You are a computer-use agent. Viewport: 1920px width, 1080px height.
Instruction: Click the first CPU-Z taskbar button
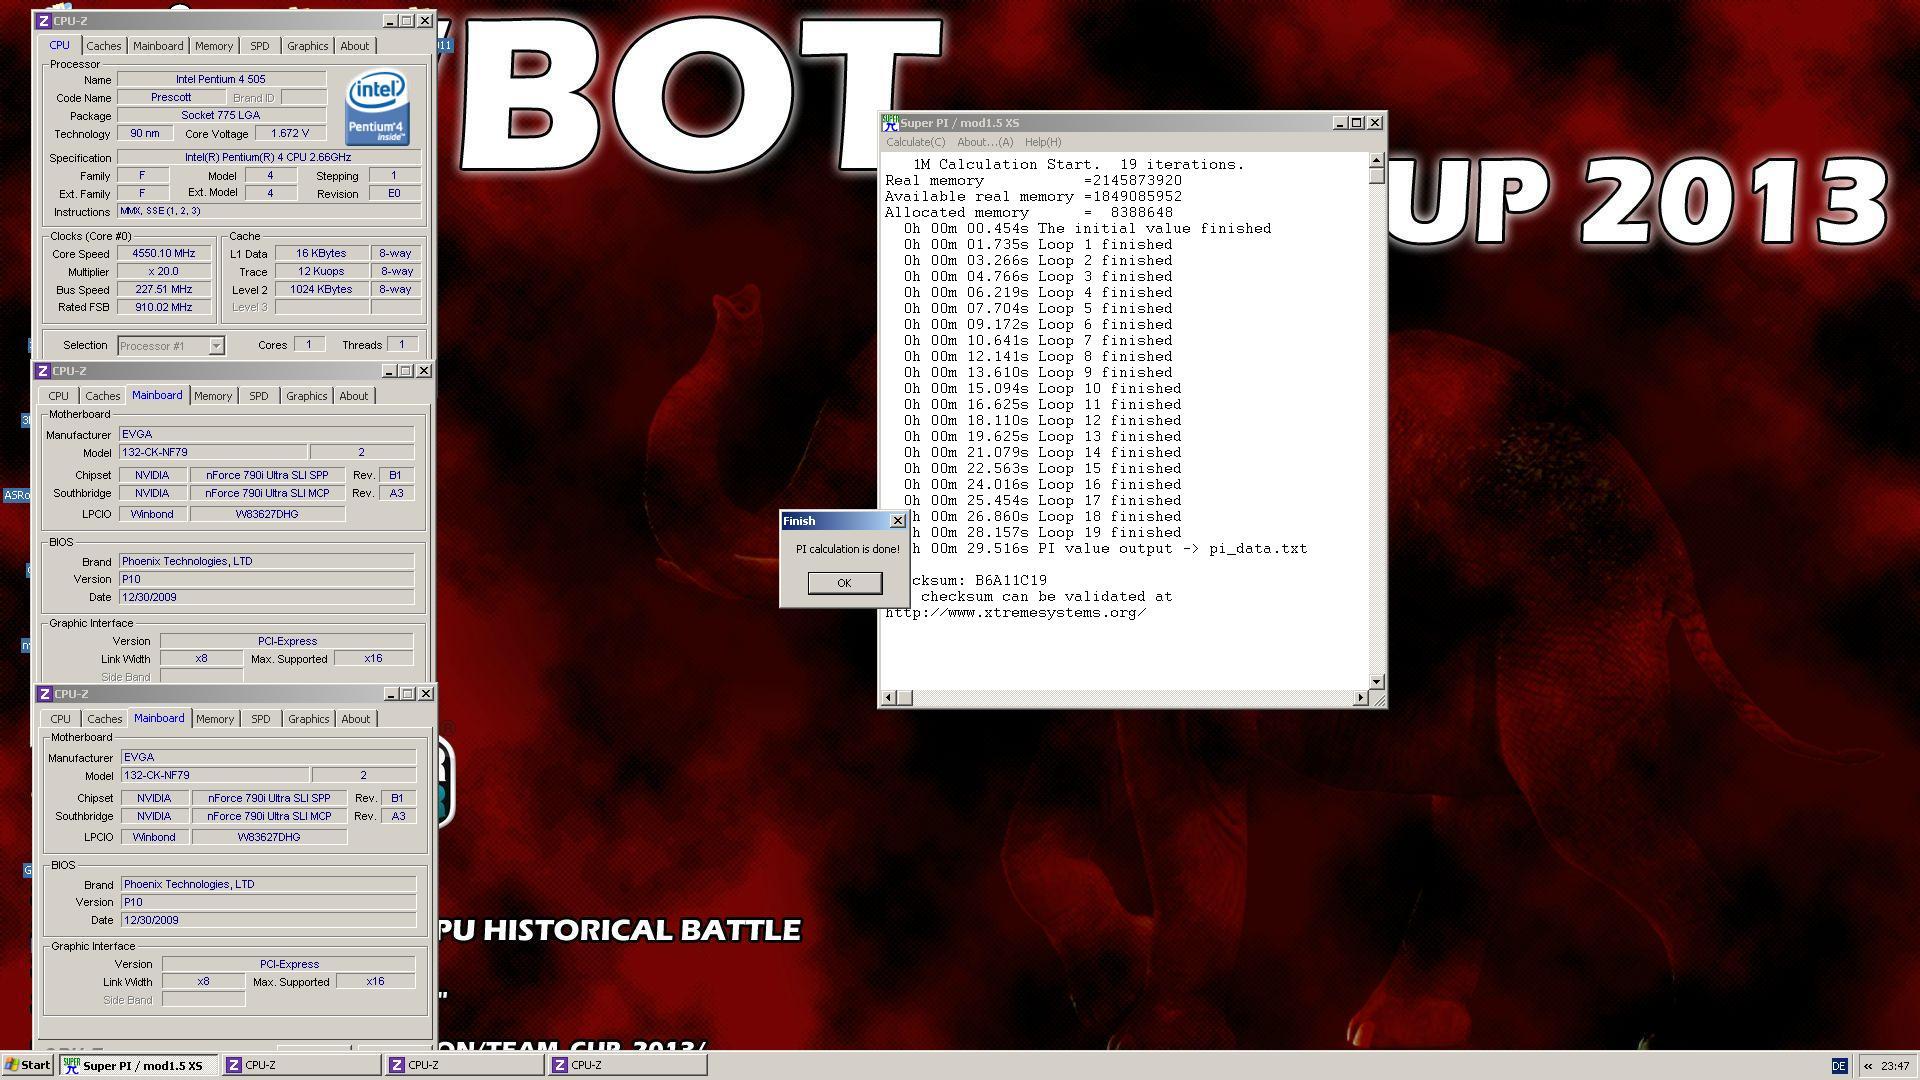coord(300,1065)
